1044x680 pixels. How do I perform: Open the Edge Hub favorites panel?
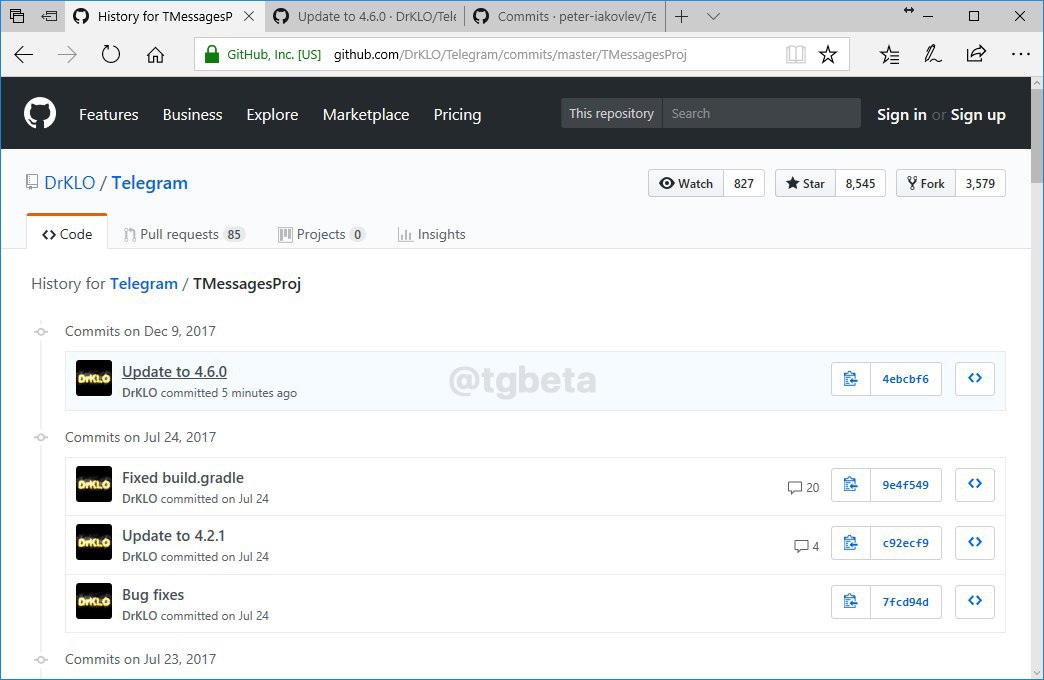pyautogui.click(x=889, y=55)
